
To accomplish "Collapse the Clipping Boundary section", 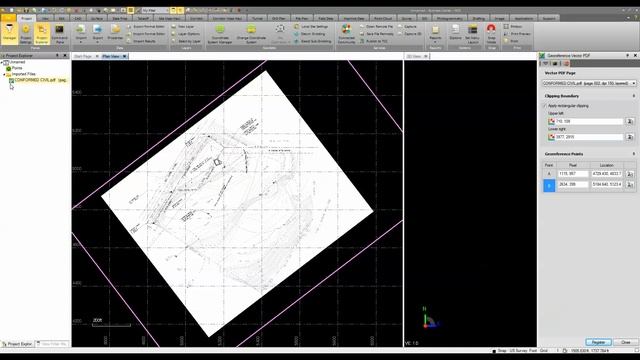I will (634, 96).
